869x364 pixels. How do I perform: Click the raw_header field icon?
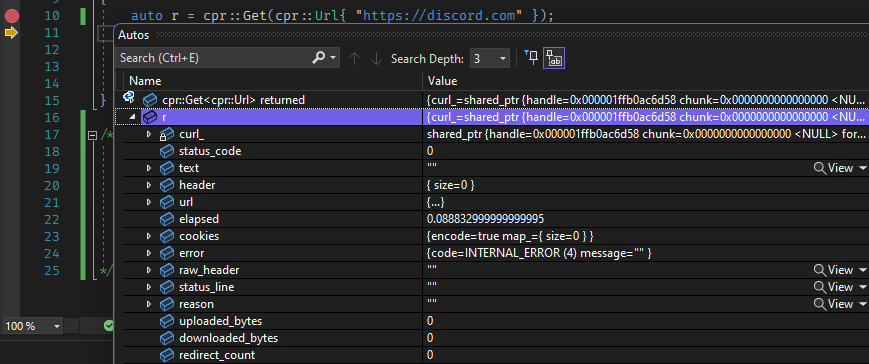(167, 270)
